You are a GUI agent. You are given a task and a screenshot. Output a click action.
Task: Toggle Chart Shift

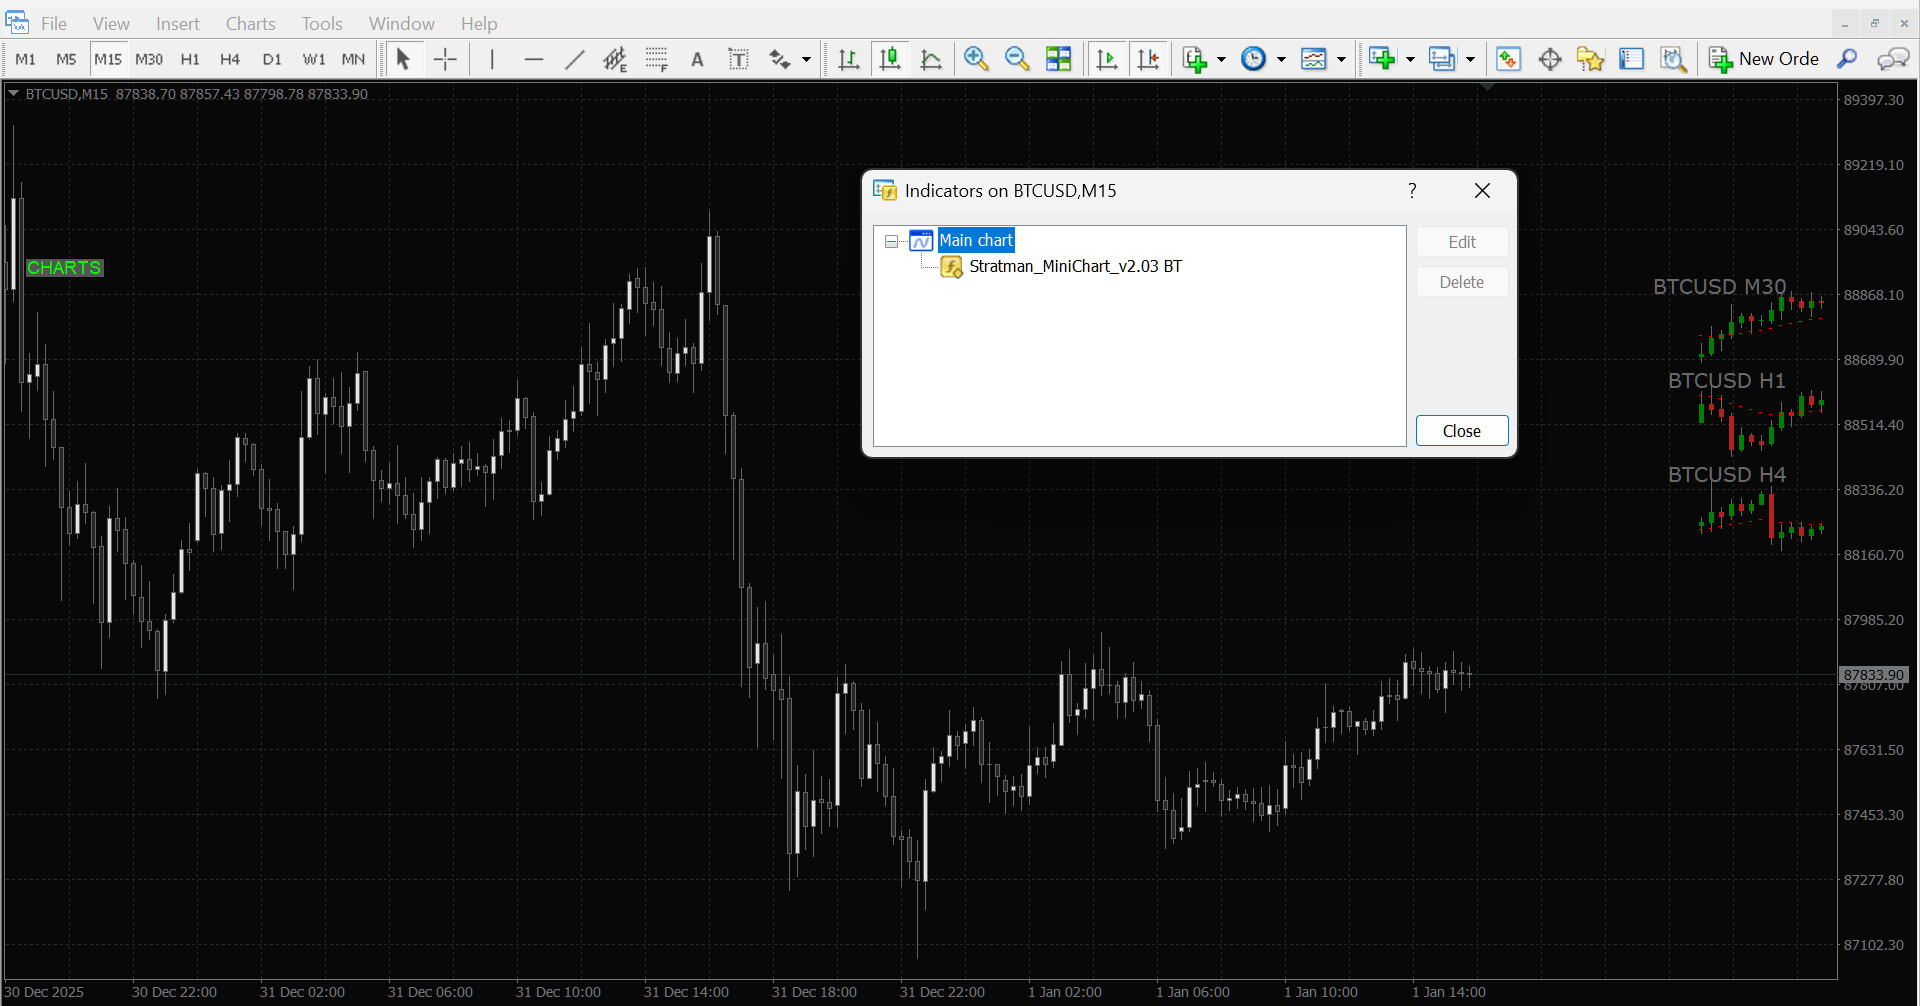tap(1148, 59)
